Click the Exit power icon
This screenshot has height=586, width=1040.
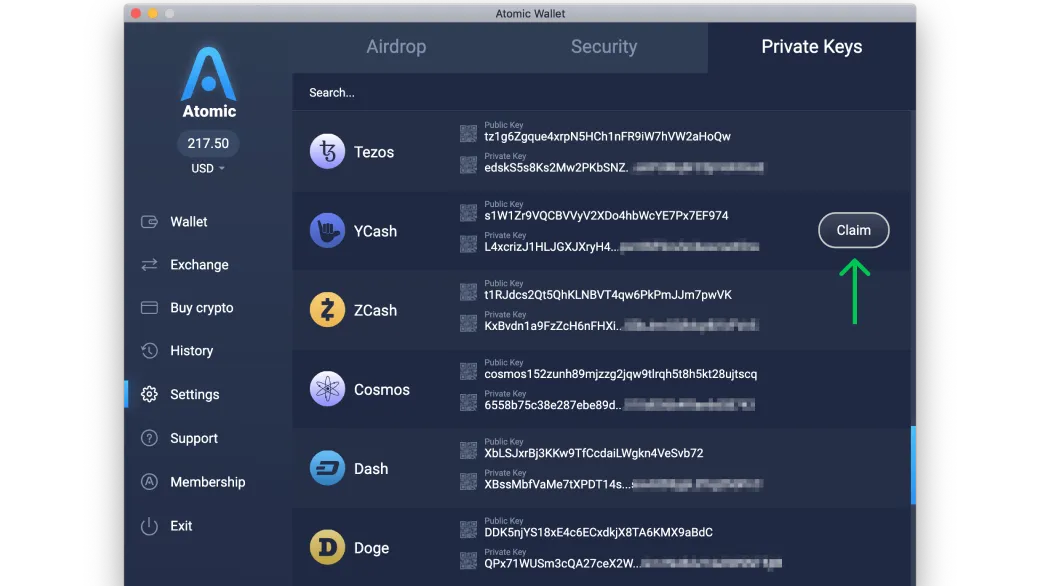point(149,526)
